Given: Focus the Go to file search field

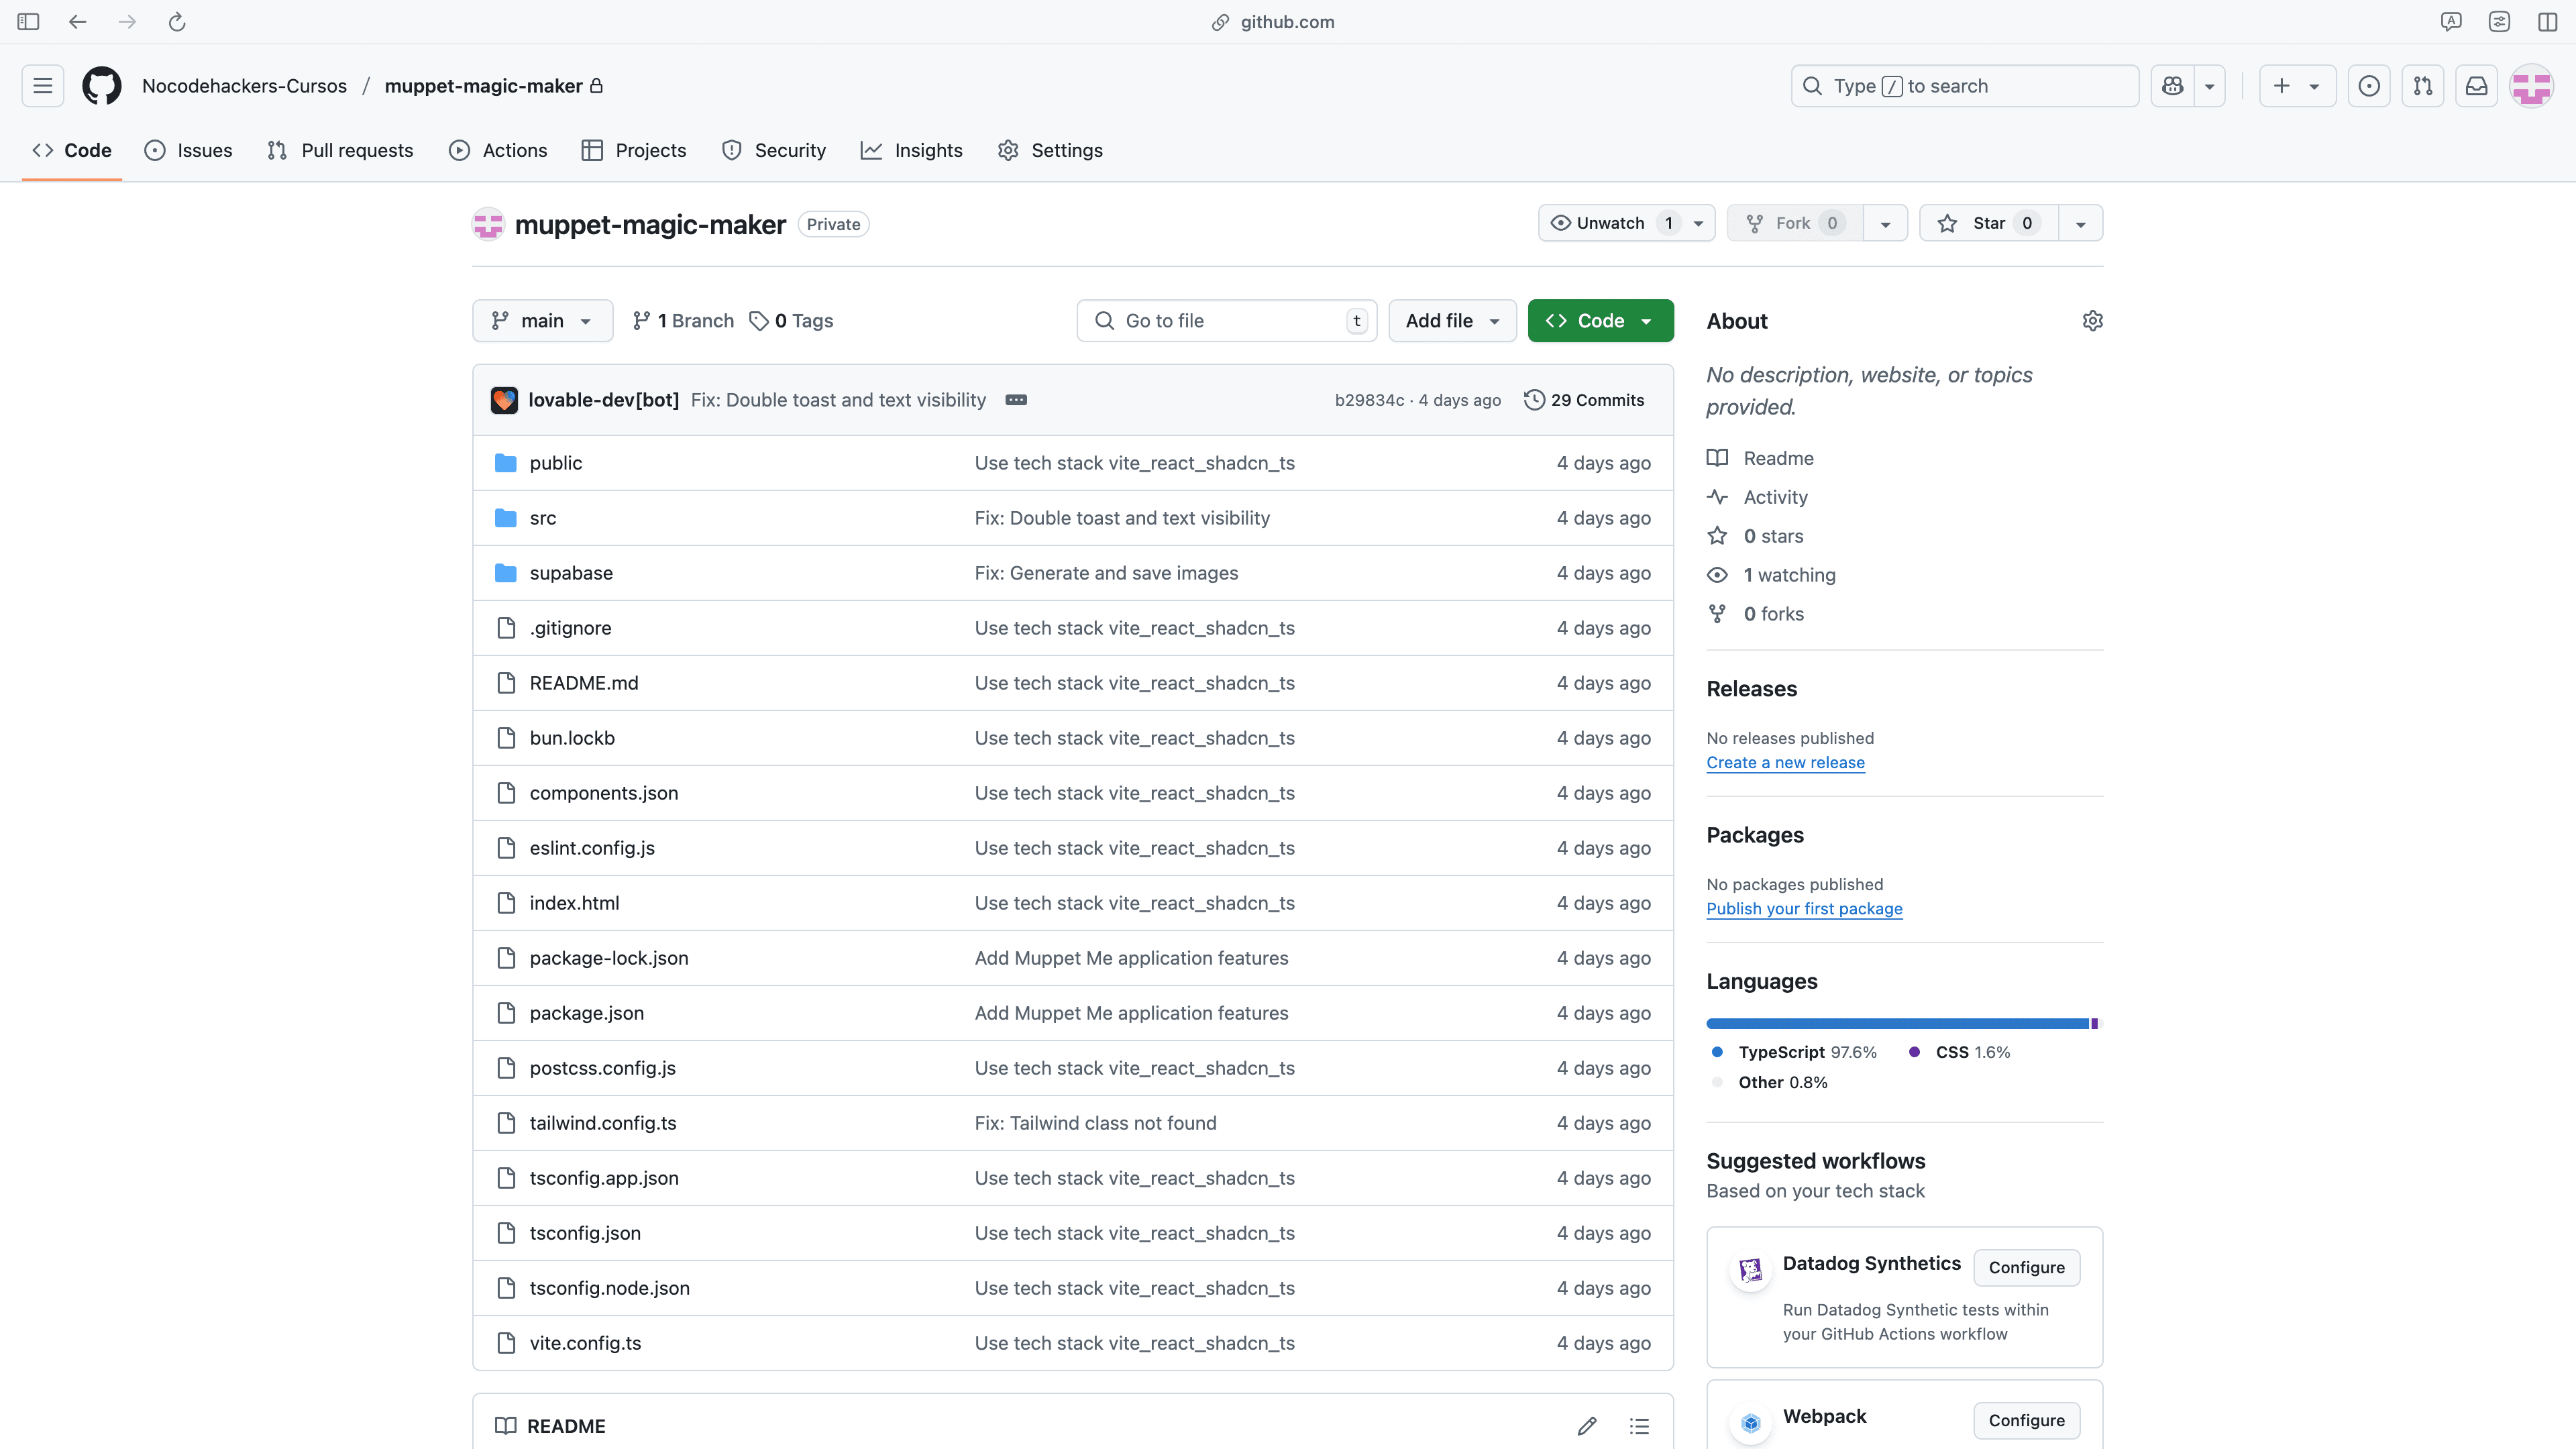Looking at the screenshot, I should tap(1227, 321).
